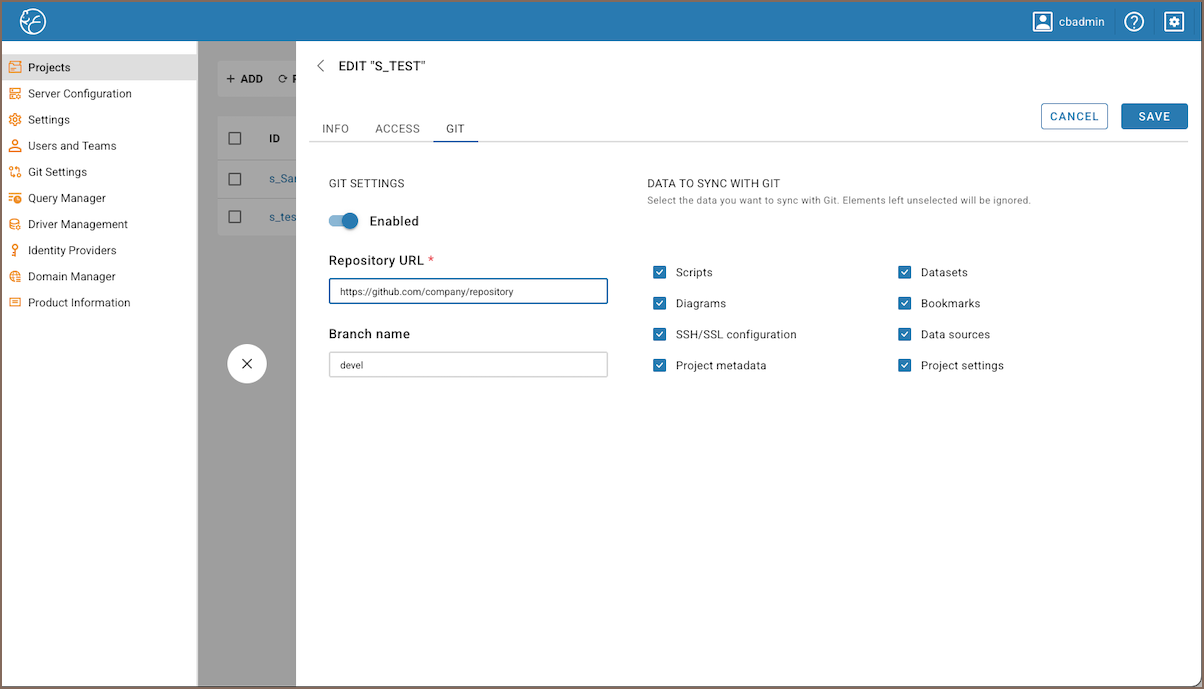Click the CloudBeaver logo icon

pyautogui.click(x=33, y=21)
